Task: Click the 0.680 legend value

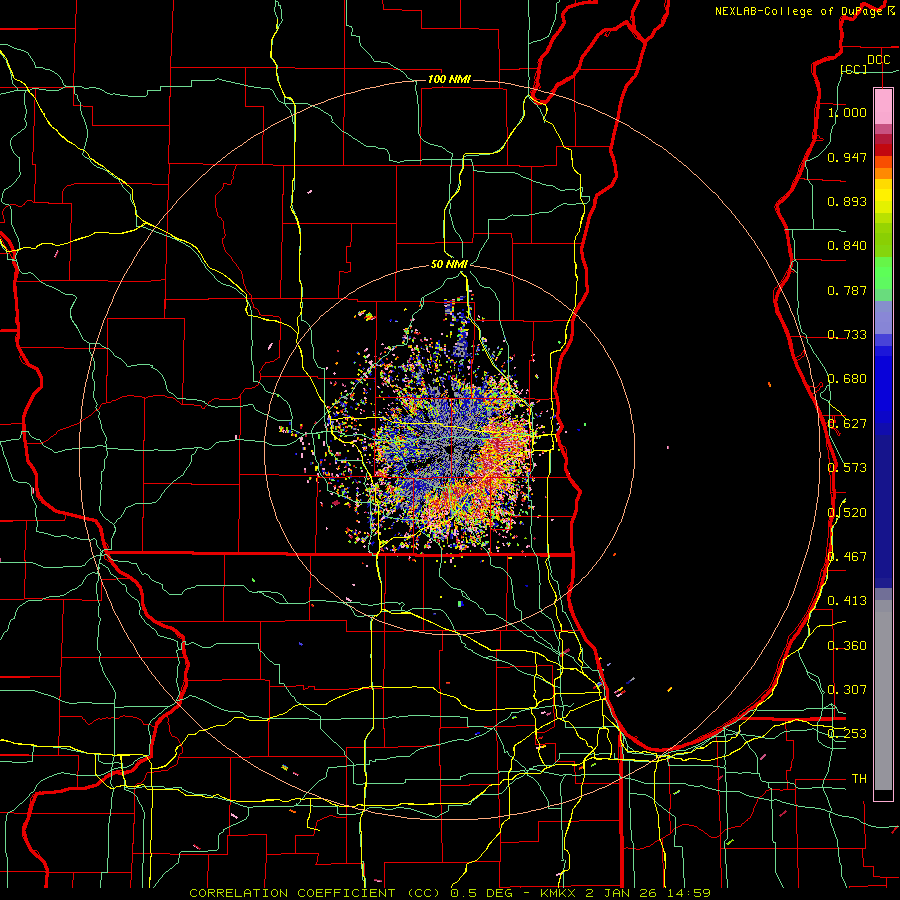Action: (847, 378)
